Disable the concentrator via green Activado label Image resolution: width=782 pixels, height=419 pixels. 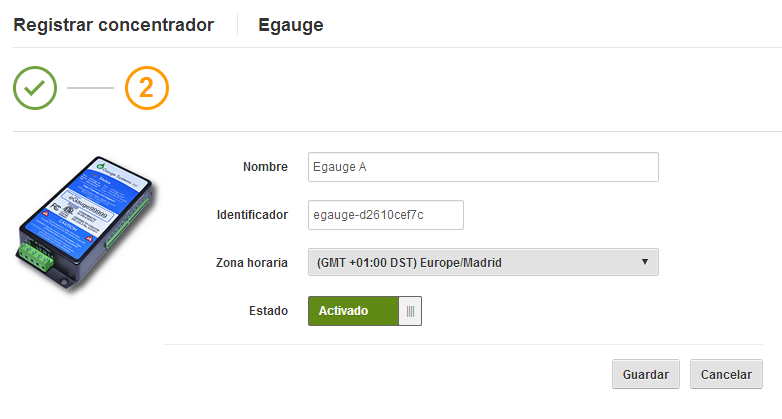click(343, 311)
